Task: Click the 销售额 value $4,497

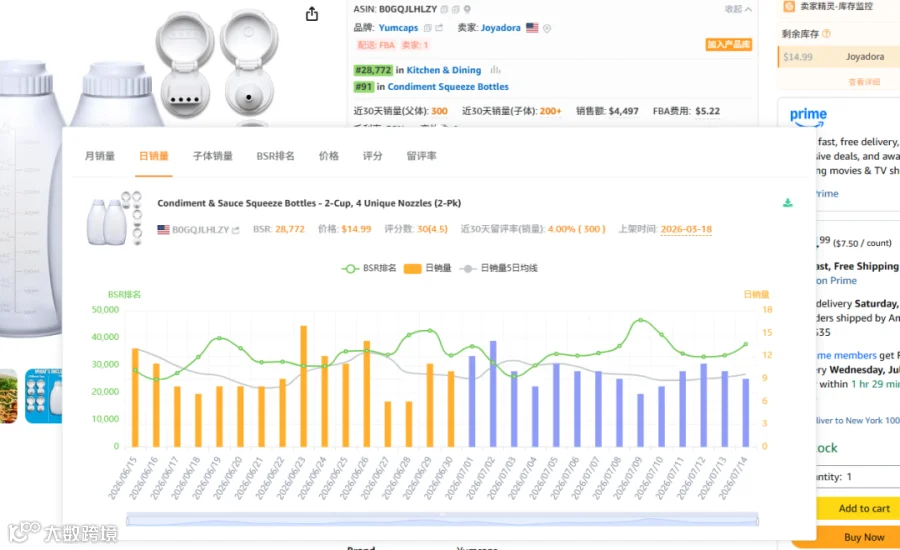Action: (x=623, y=111)
